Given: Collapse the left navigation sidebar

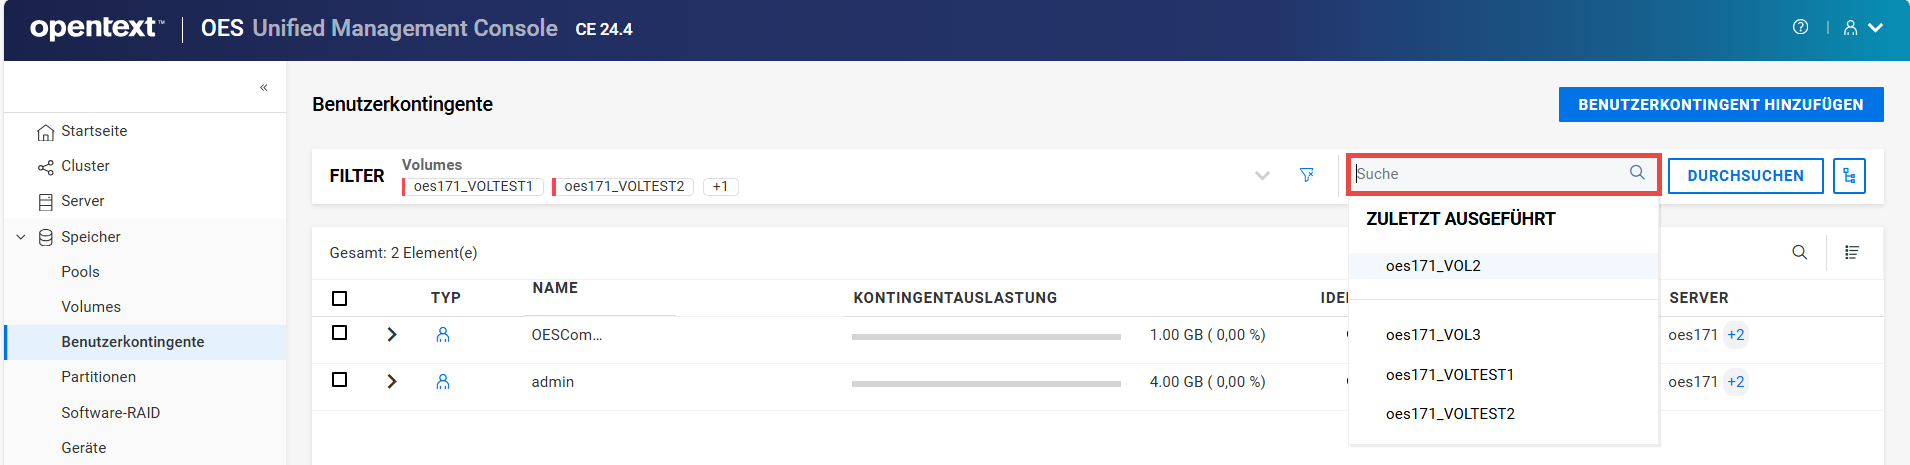Looking at the screenshot, I should (263, 88).
